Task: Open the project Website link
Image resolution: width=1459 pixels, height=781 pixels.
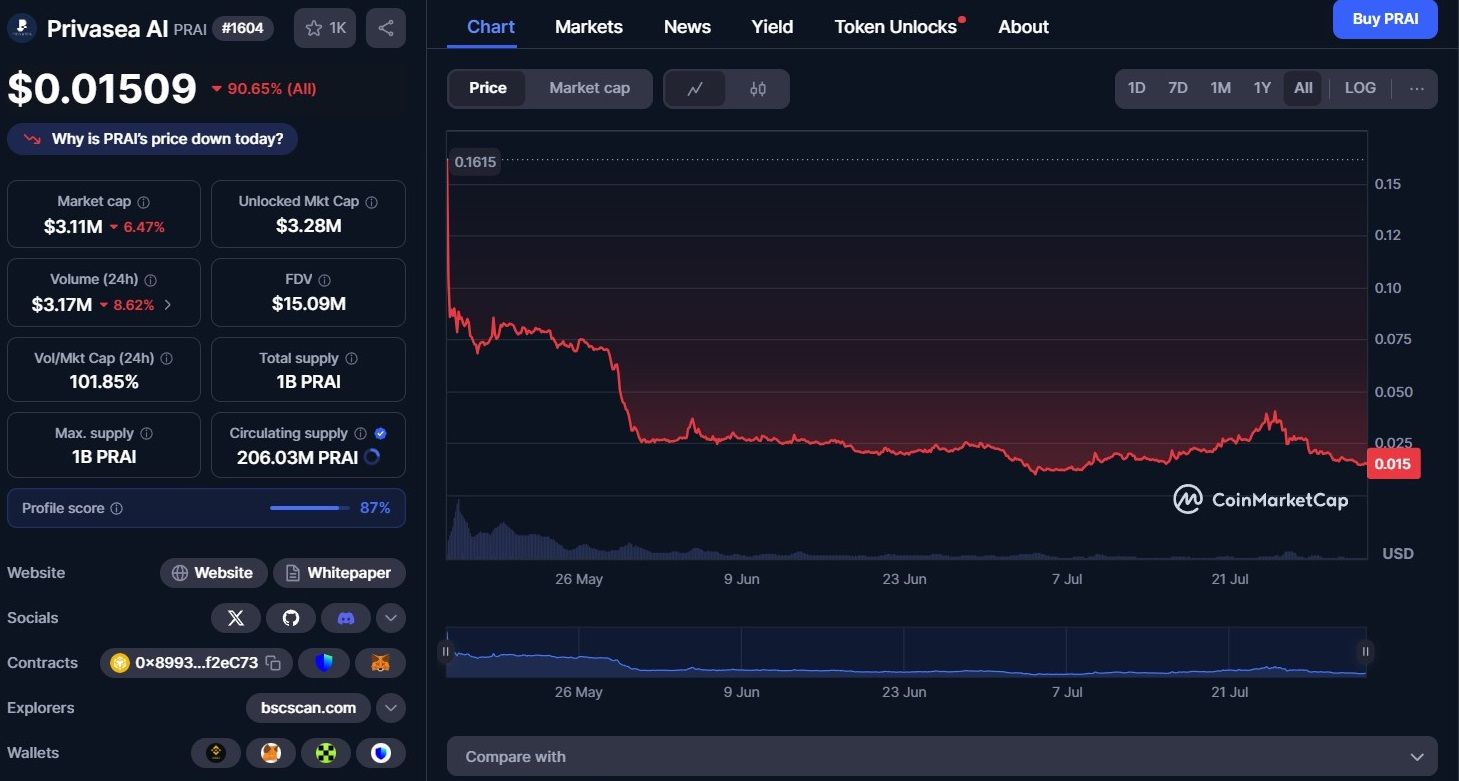Action: (213, 573)
